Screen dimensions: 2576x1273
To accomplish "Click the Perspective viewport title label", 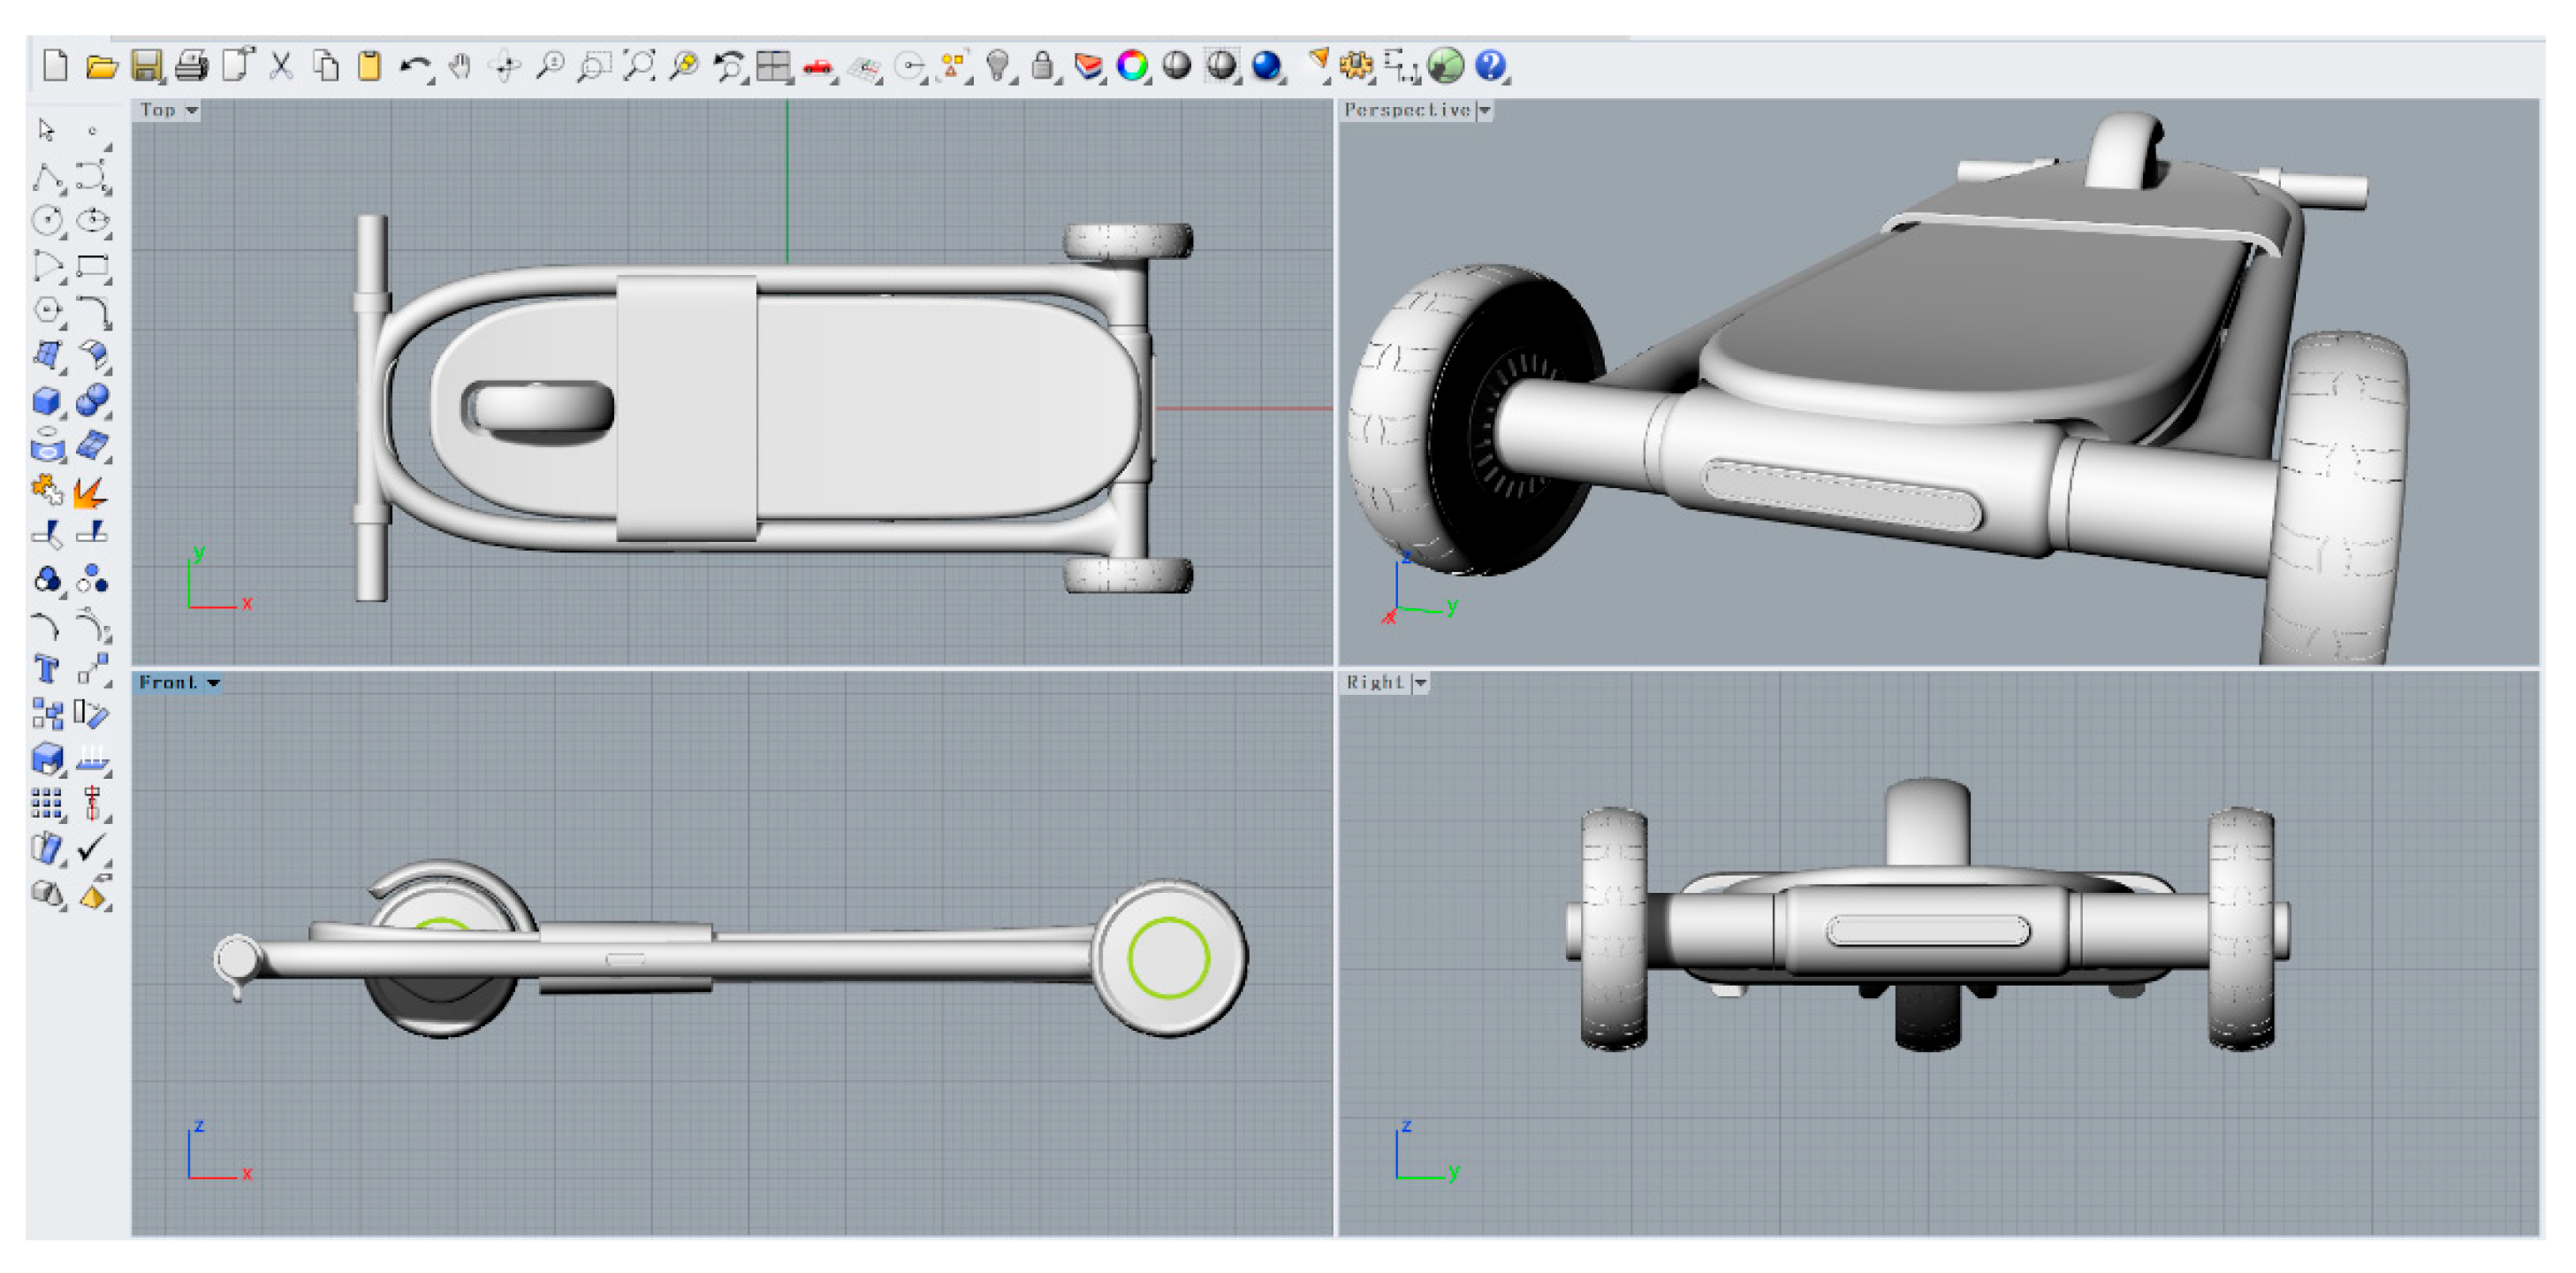I will click(1406, 110).
